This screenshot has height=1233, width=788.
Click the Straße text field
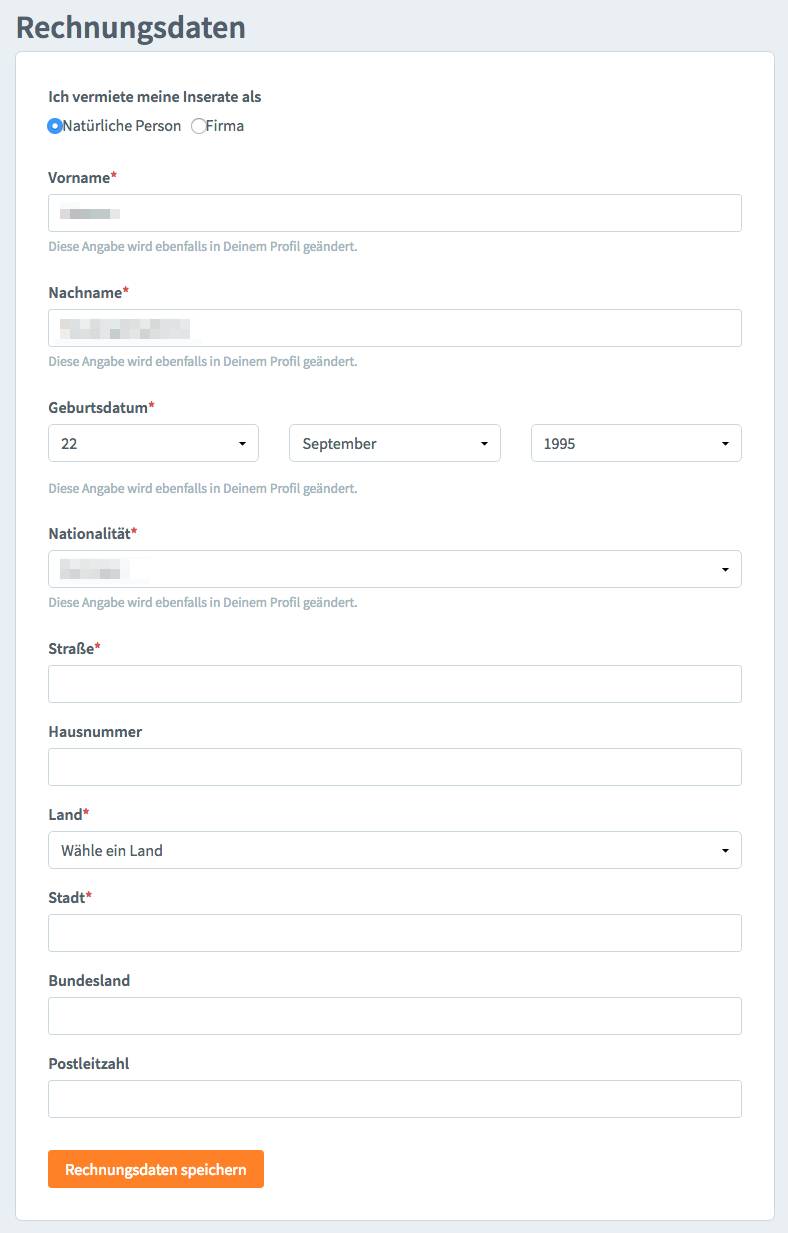395,684
